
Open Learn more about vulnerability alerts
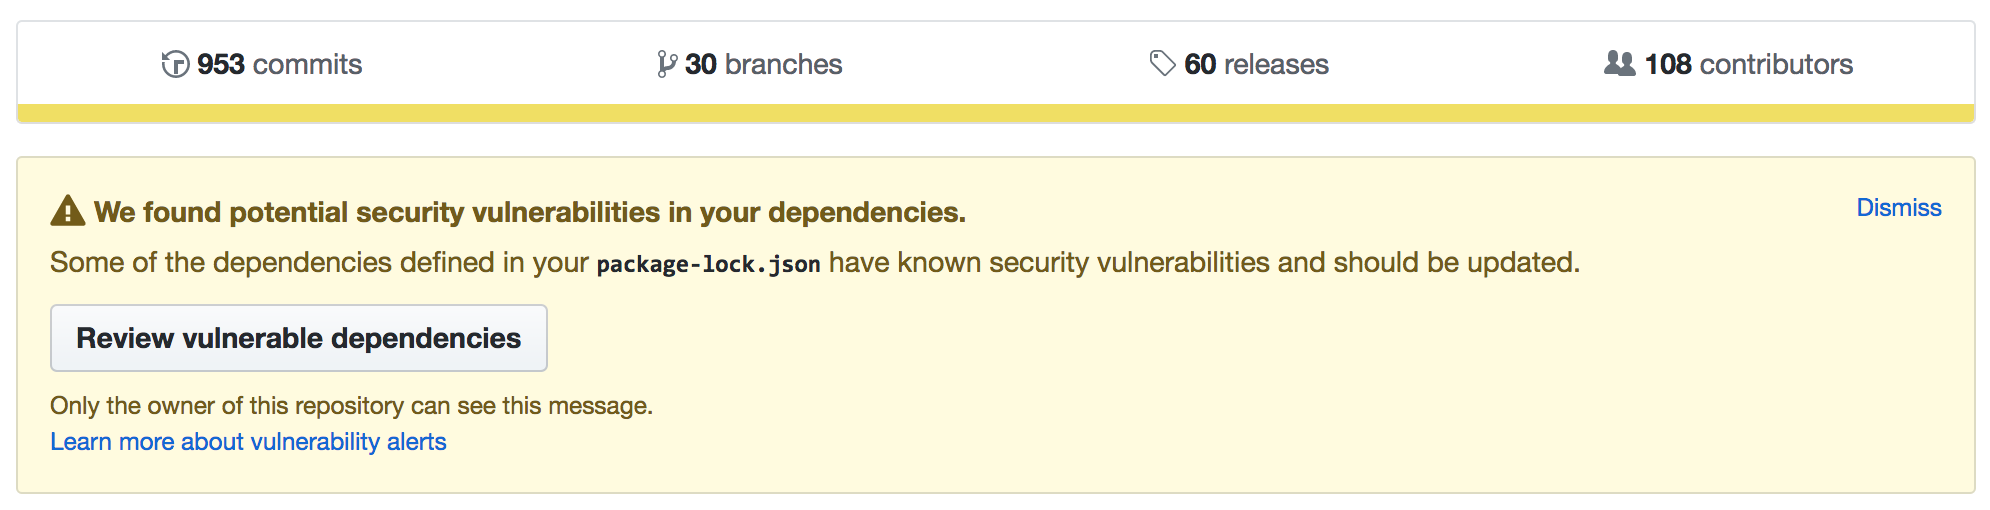248,441
